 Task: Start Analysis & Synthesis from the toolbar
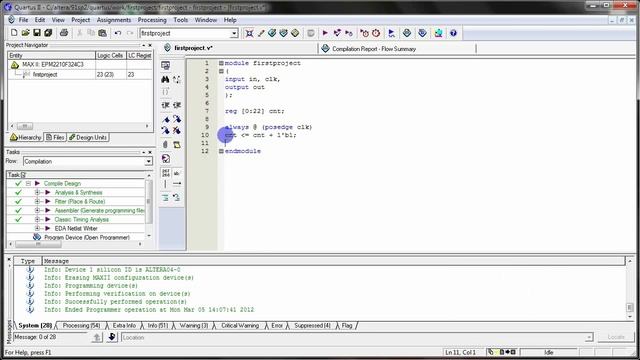[x=337, y=33]
